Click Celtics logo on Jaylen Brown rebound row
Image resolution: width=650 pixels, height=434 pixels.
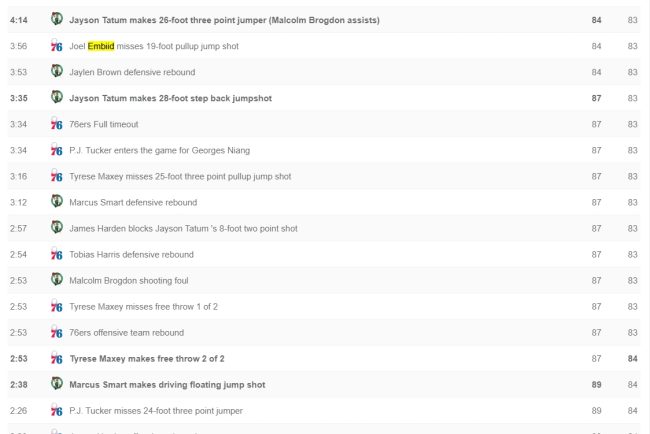(x=56, y=72)
